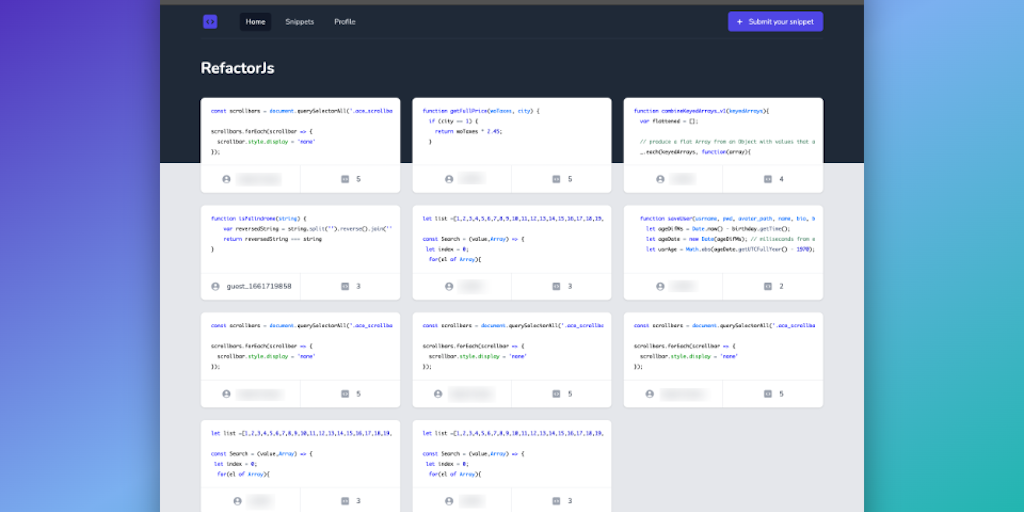The image size is (1024, 512).
Task: Click the RefactorJs logo icon in navbar
Action: pyautogui.click(x=210, y=21)
